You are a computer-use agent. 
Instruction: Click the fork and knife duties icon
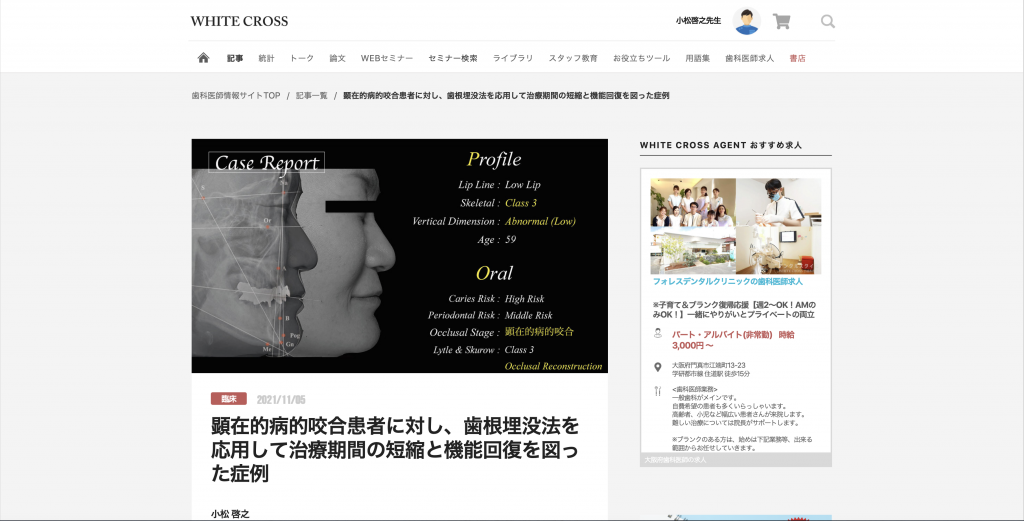coord(658,391)
